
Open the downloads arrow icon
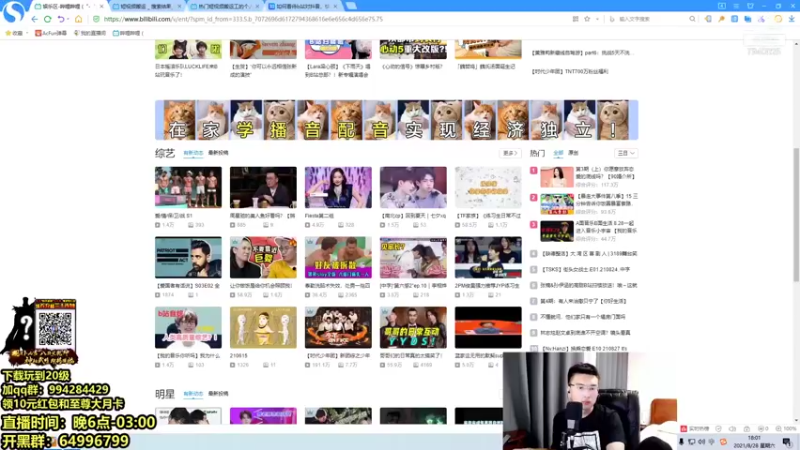click(x=791, y=19)
